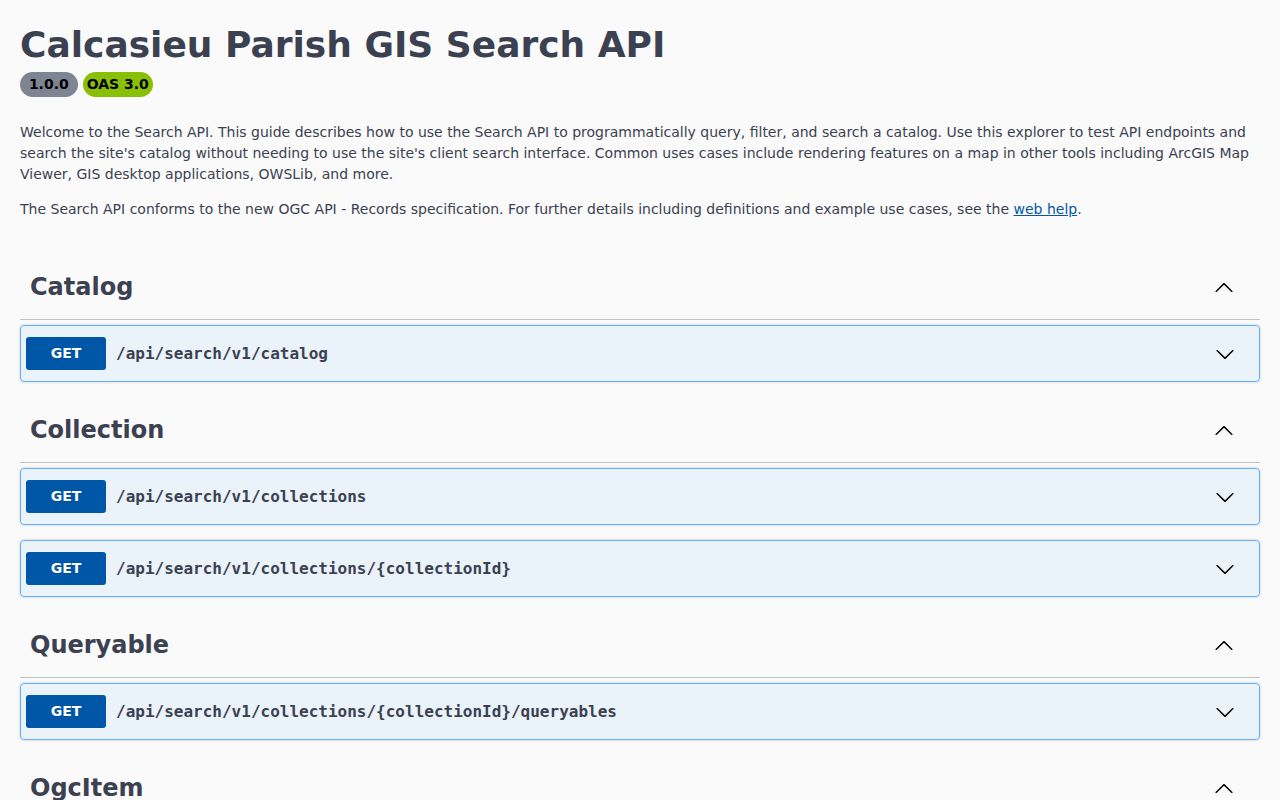Expand the /api/search/v1/catalog endpoint arrow
The image size is (1280, 800).
click(1224, 354)
